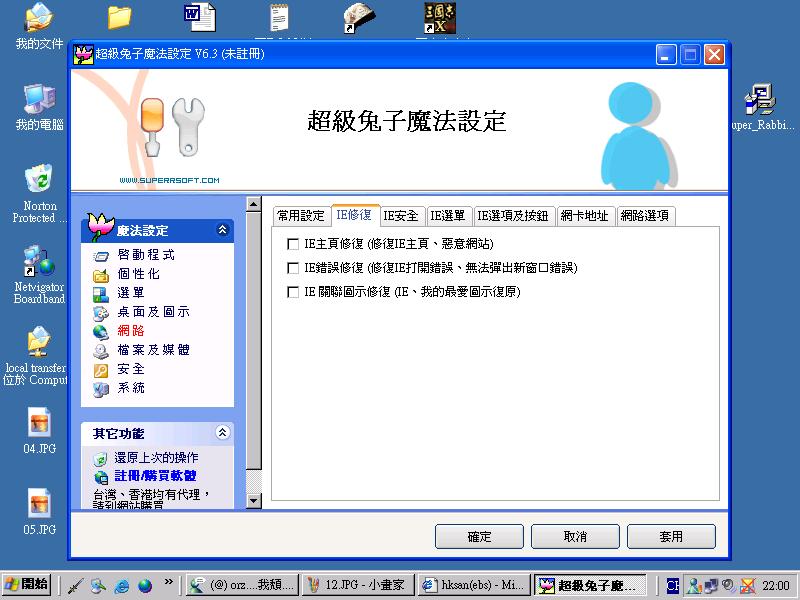The image size is (800, 600).
Task: Click sidebar scrollbar down arrow
Action: [254, 501]
